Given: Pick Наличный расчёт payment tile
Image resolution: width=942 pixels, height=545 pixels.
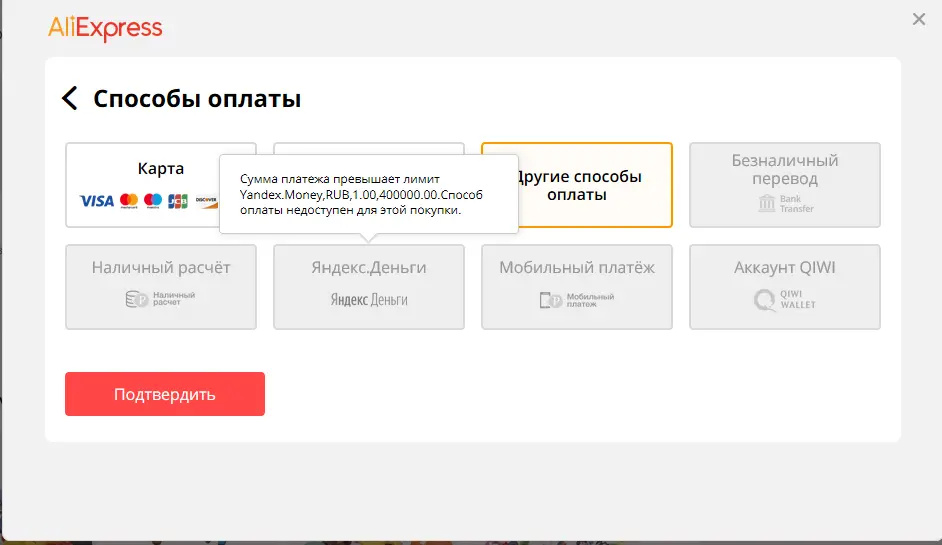Looking at the screenshot, I should tap(161, 287).
